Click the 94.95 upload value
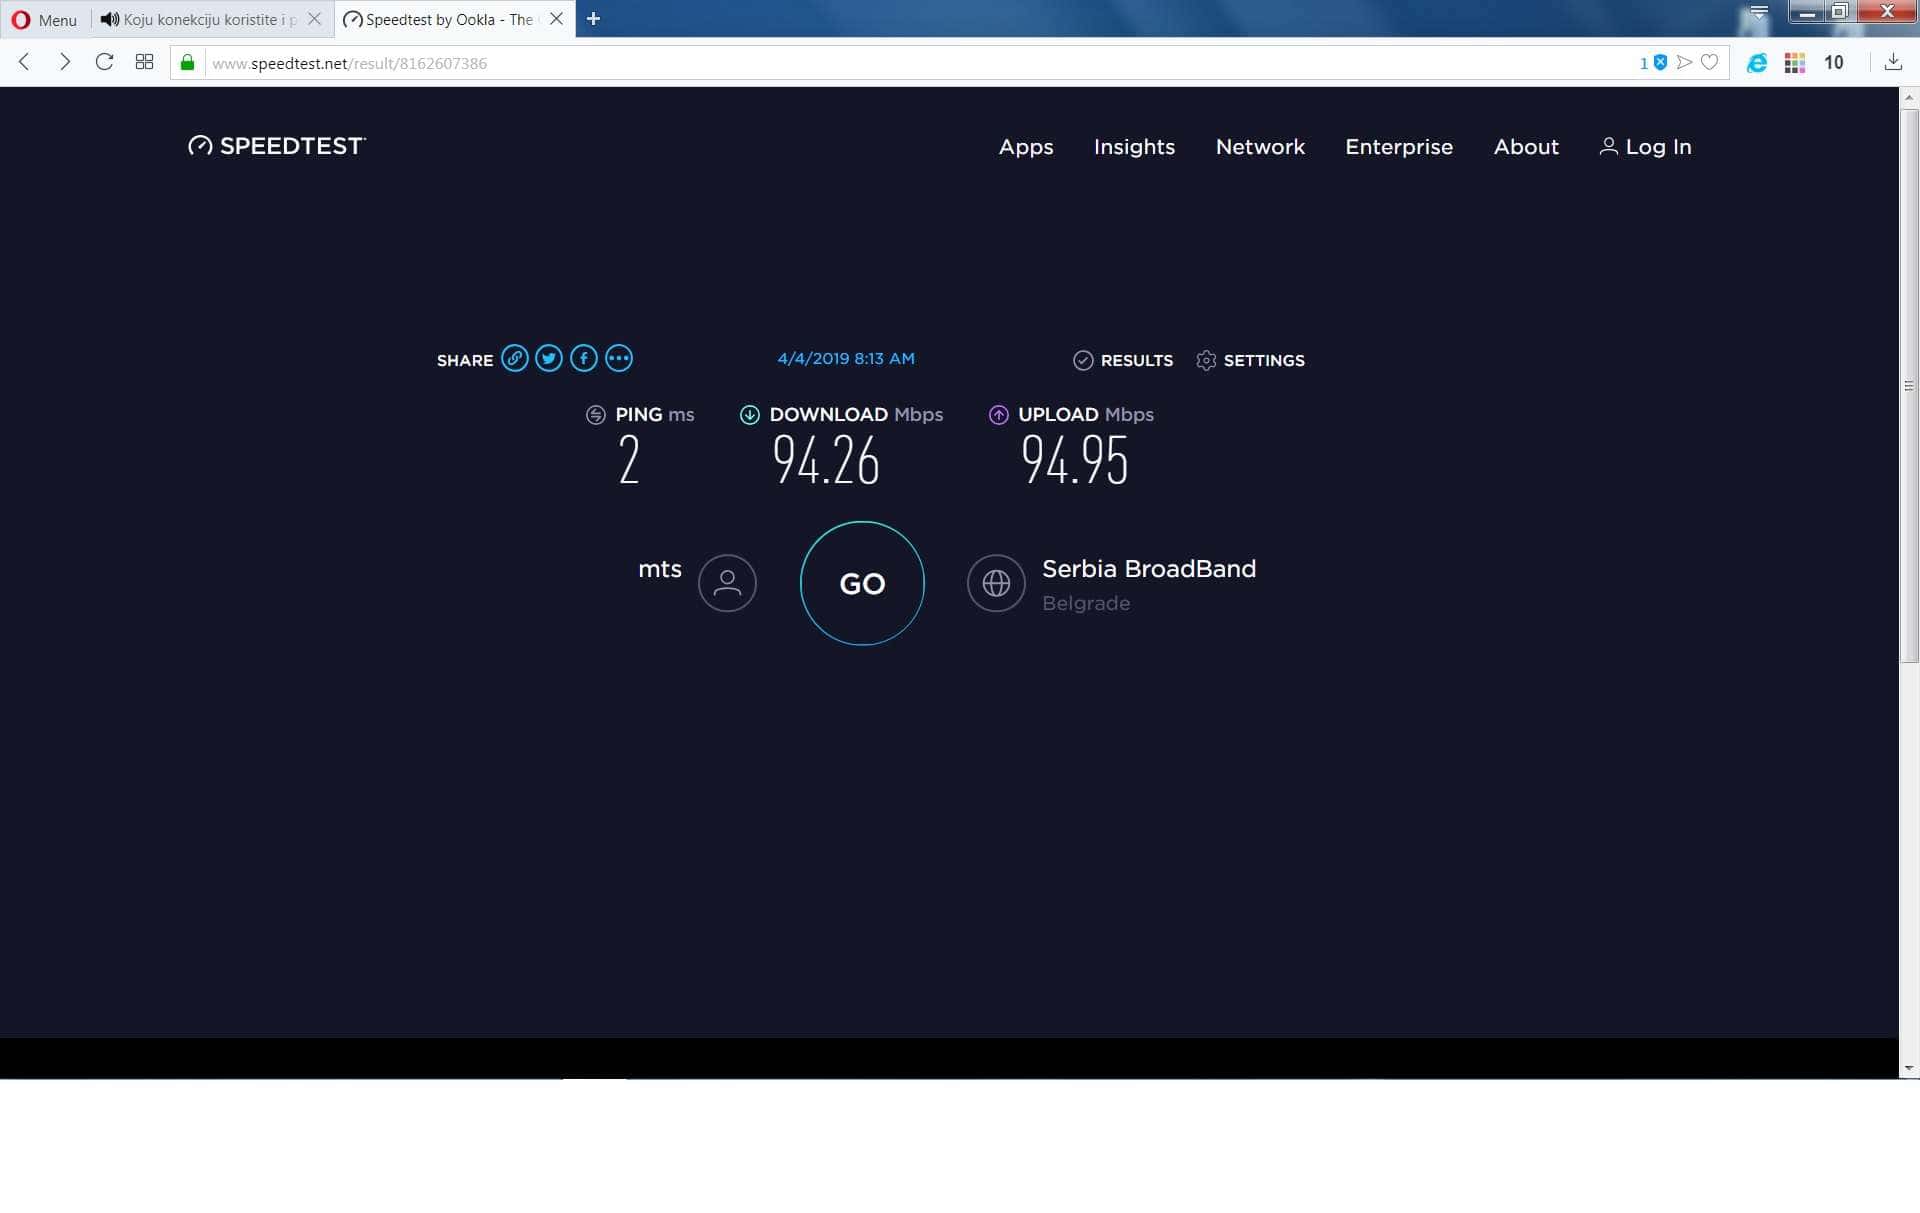 click(1075, 461)
